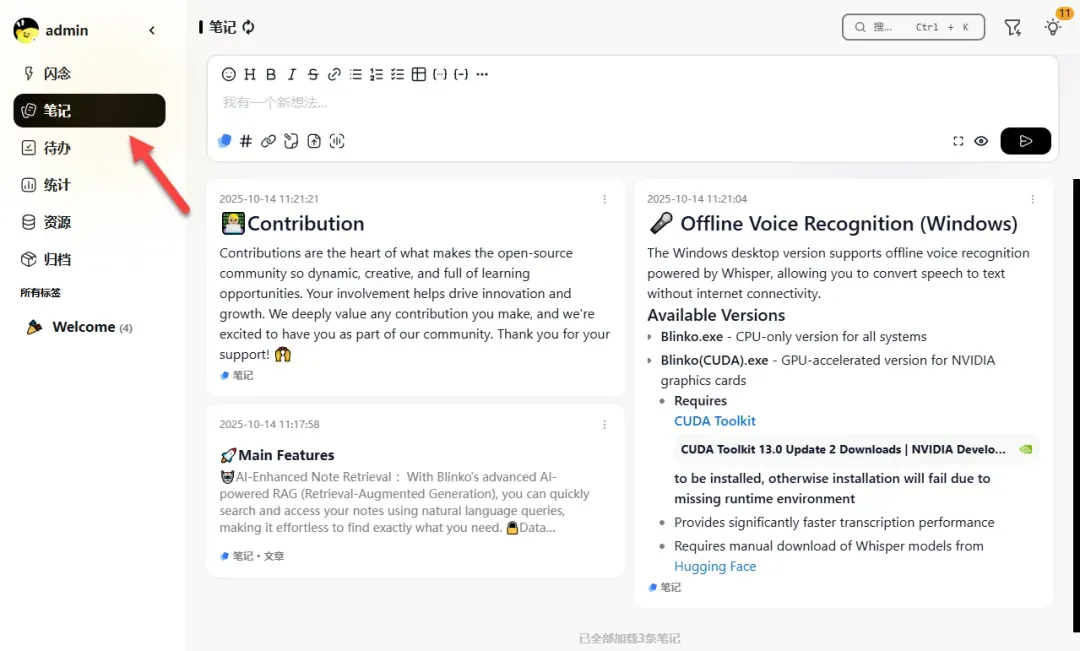Open more options on the Offline Voice Recognition note
Image resolution: width=1080 pixels, height=651 pixels.
click(x=1032, y=199)
